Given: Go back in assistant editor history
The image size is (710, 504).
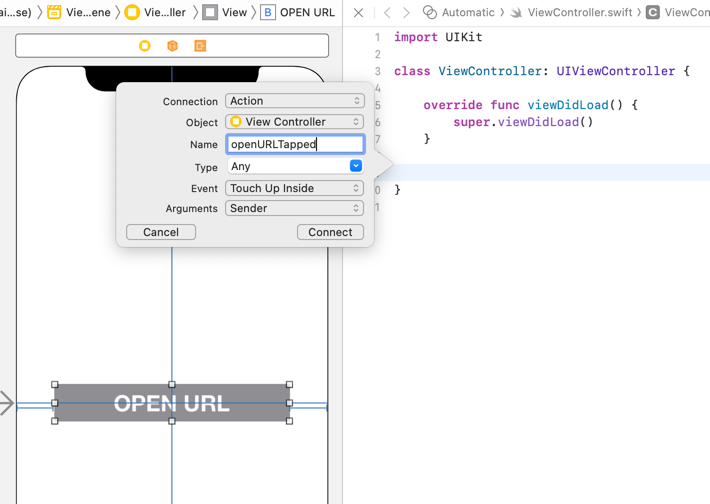Looking at the screenshot, I should coord(387,13).
